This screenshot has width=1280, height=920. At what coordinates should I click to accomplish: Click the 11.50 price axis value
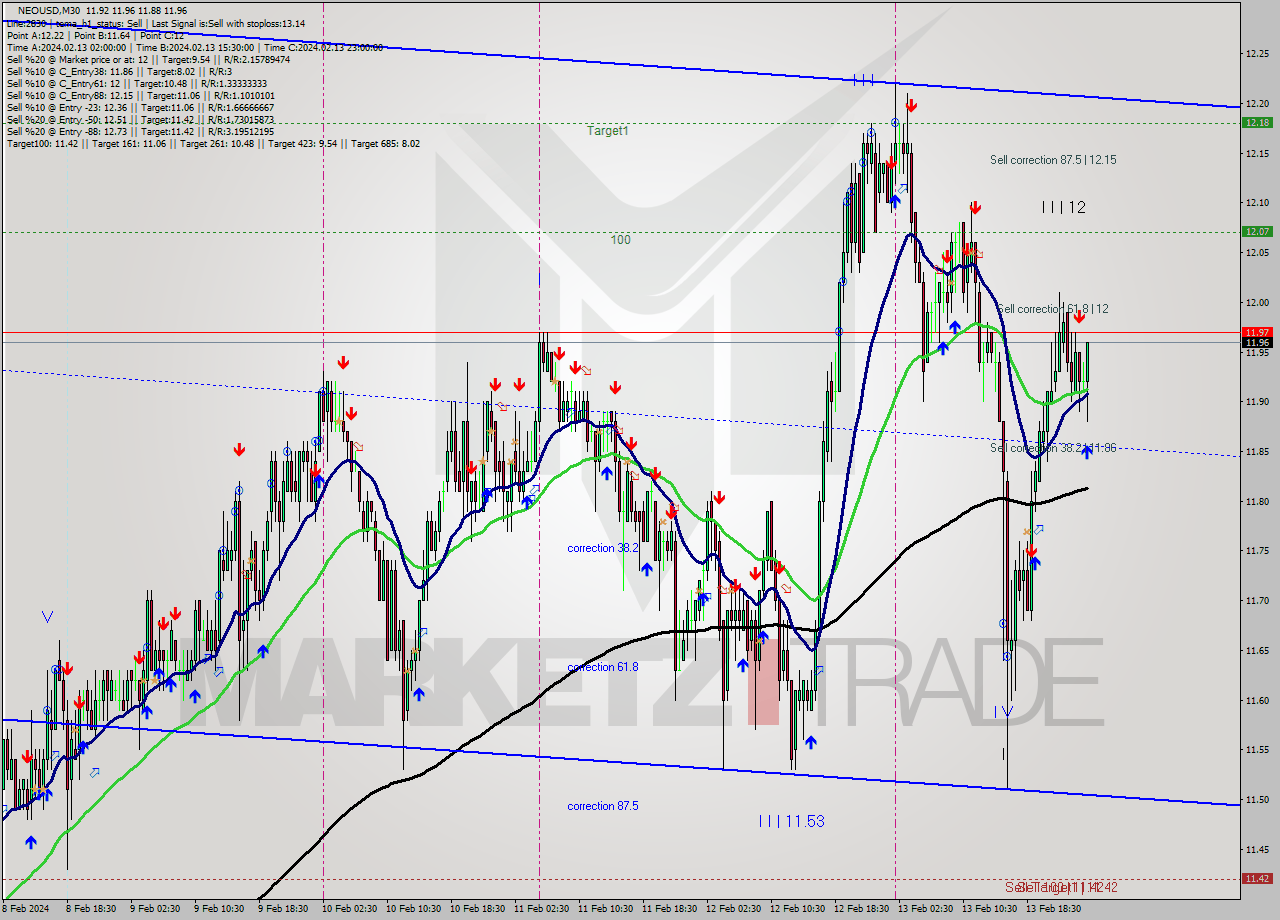point(1257,799)
